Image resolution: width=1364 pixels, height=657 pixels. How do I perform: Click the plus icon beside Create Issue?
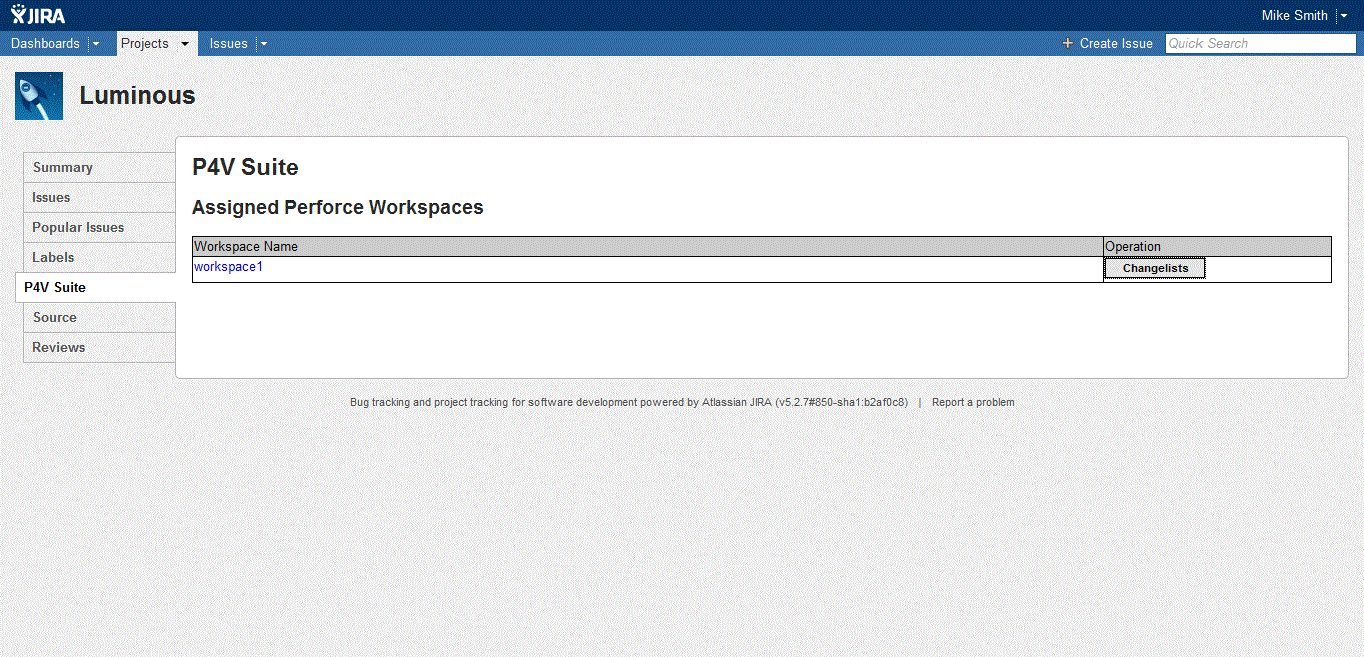pos(1067,43)
